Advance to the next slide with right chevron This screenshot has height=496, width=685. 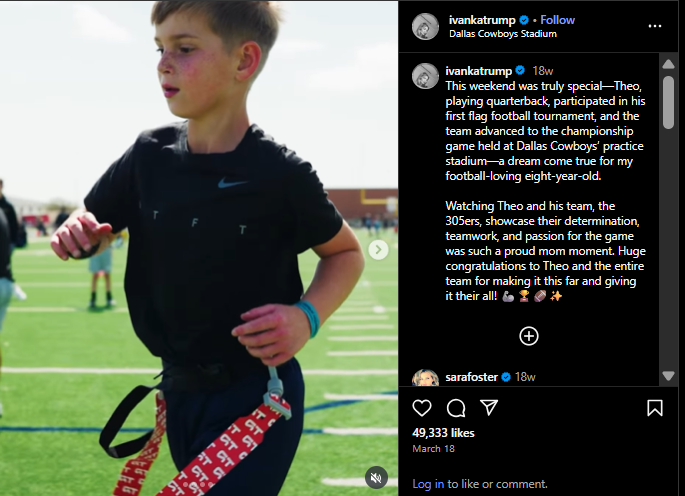pyautogui.click(x=378, y=250)
